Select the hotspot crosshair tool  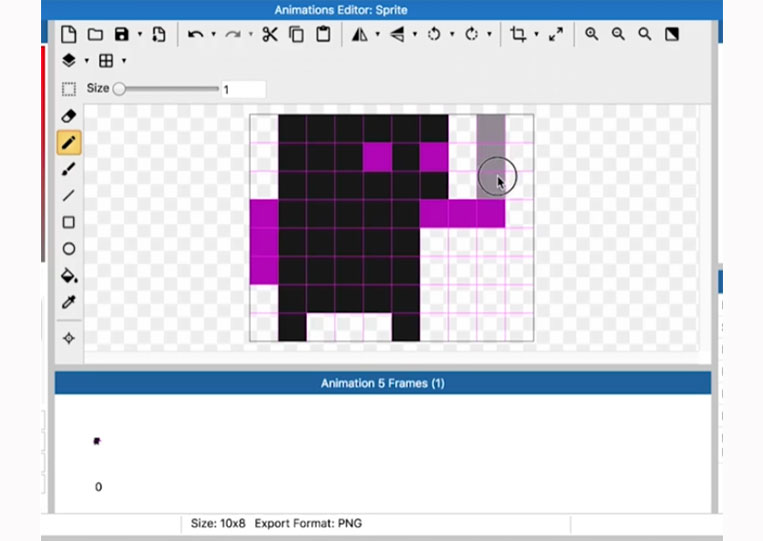coord(69,338)
